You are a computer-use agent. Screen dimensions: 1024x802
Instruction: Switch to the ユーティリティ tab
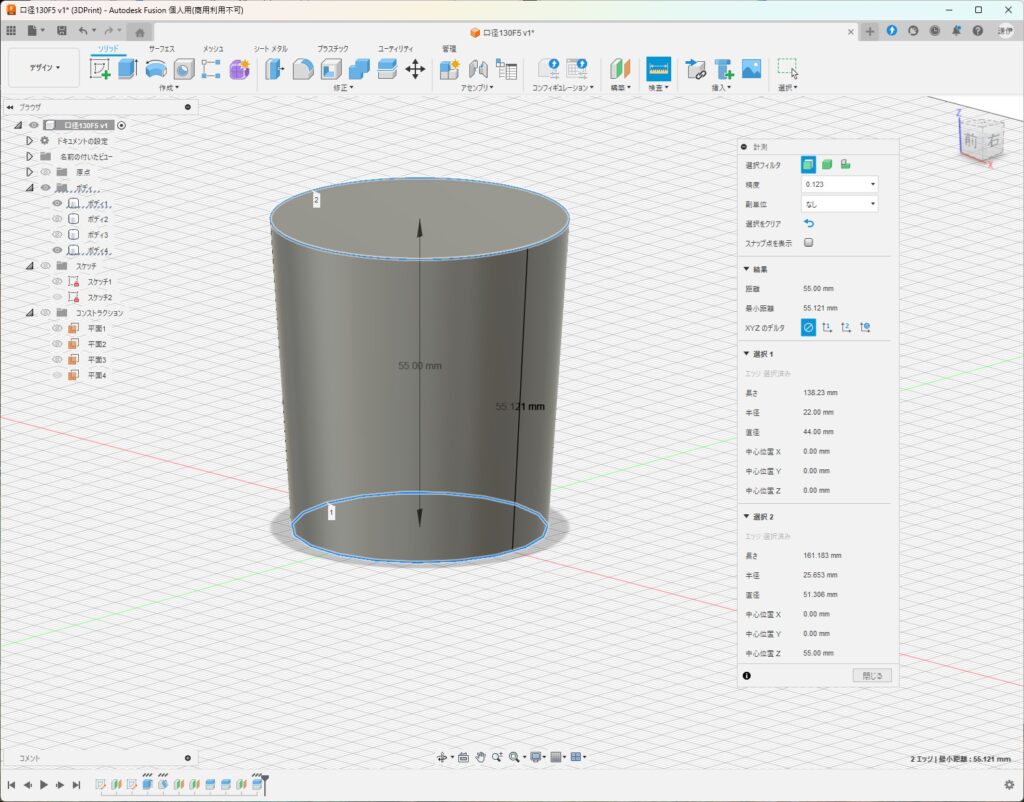click(396, 49)
